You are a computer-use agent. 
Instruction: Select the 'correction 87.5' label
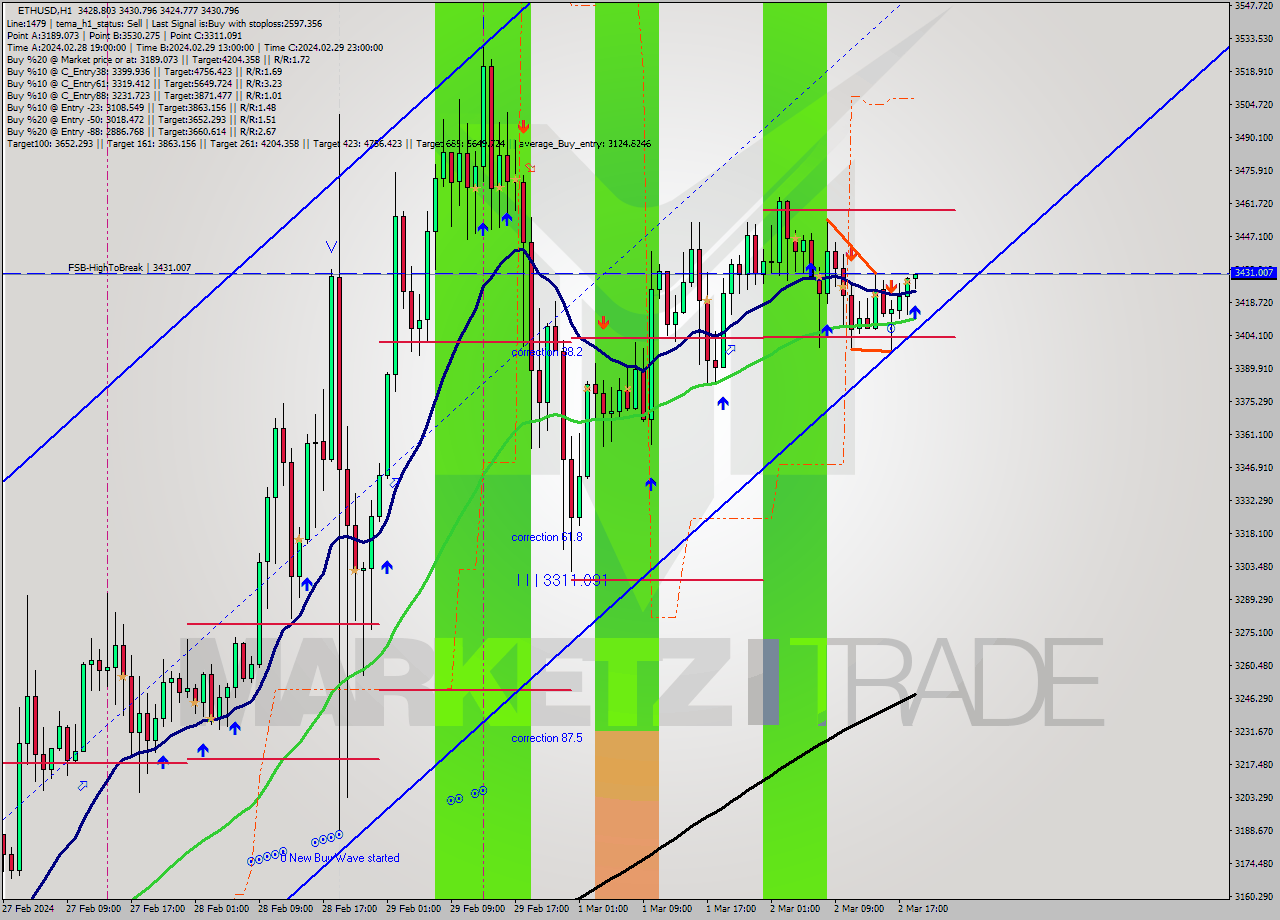point(546,738)
